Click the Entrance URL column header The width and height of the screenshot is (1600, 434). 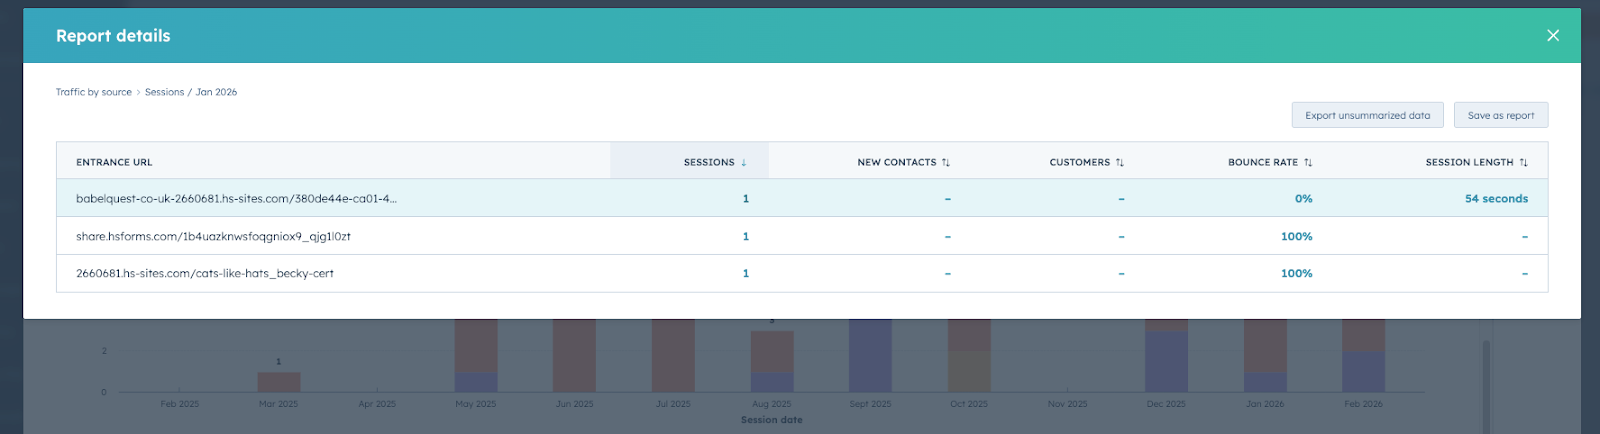tap(114, 162)
